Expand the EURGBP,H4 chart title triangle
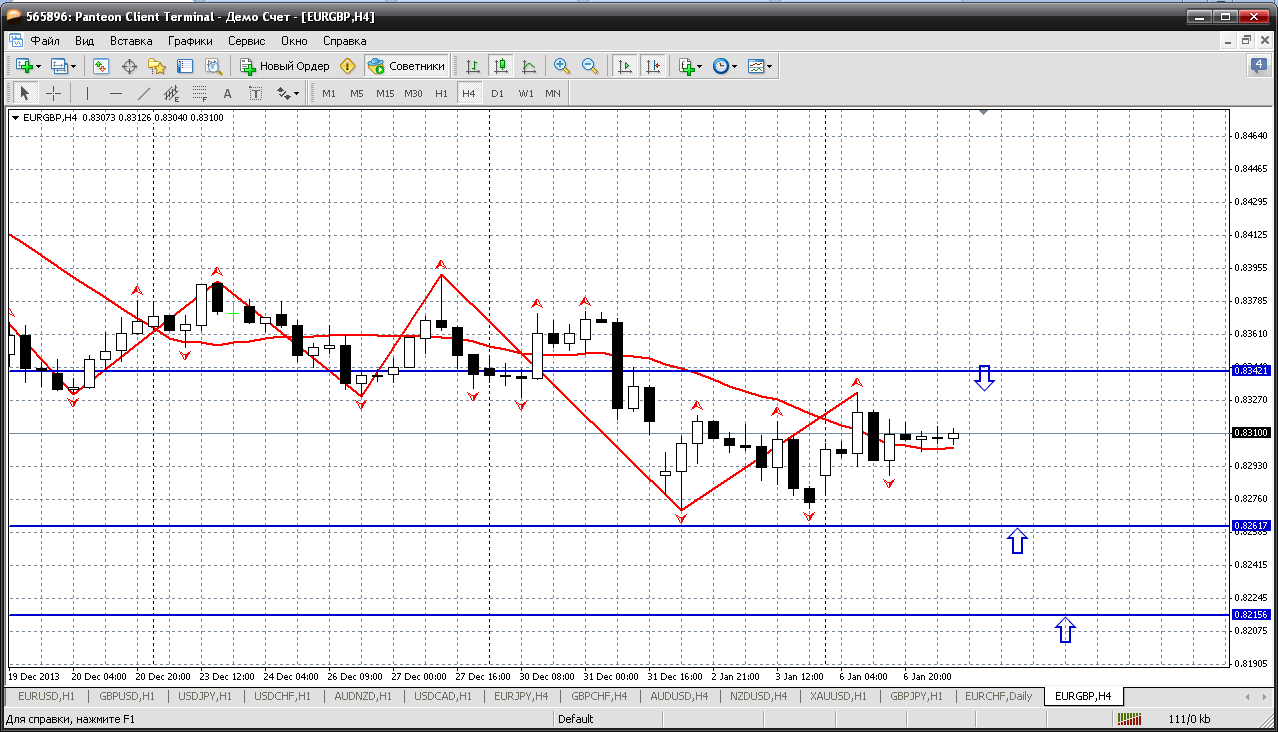This screenshot has width=1278, height=732. coord(16,118)
